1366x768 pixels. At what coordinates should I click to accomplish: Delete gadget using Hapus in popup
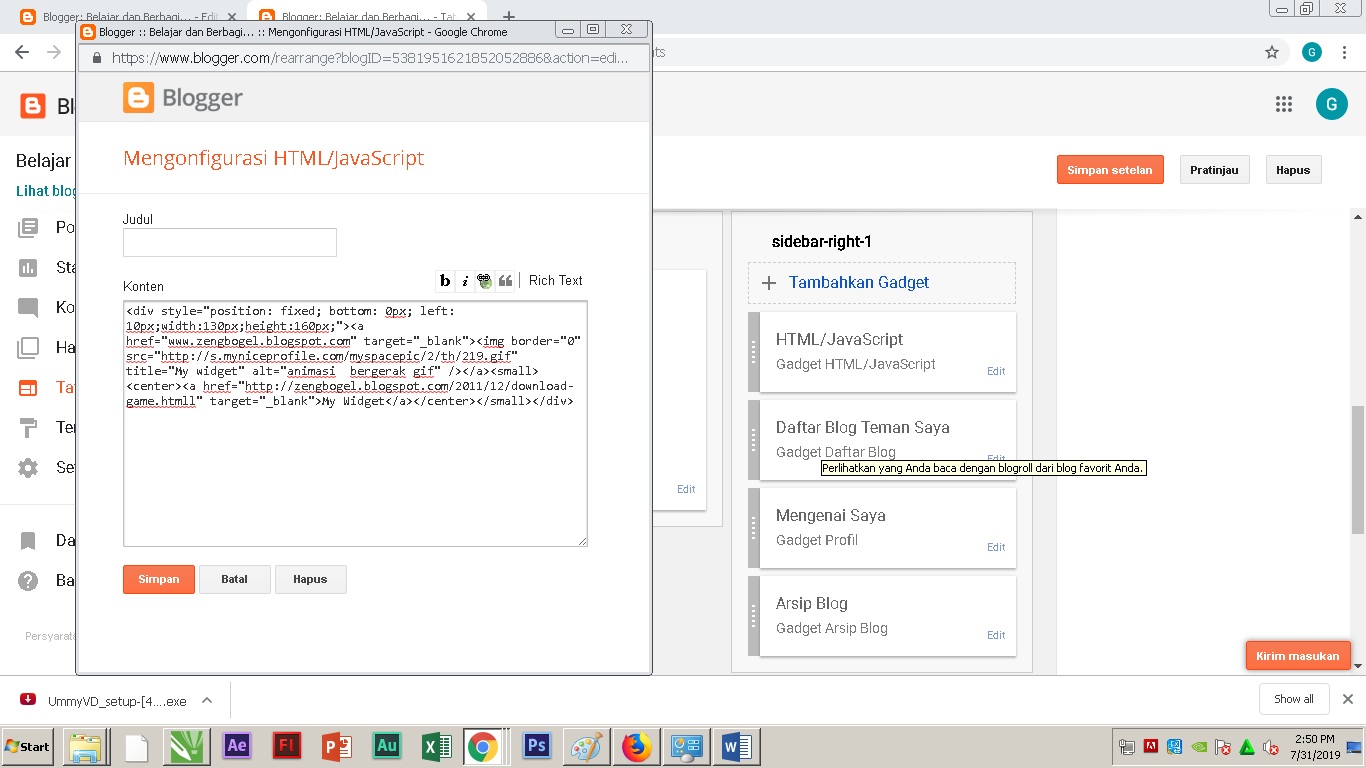(x=310, y=580)
